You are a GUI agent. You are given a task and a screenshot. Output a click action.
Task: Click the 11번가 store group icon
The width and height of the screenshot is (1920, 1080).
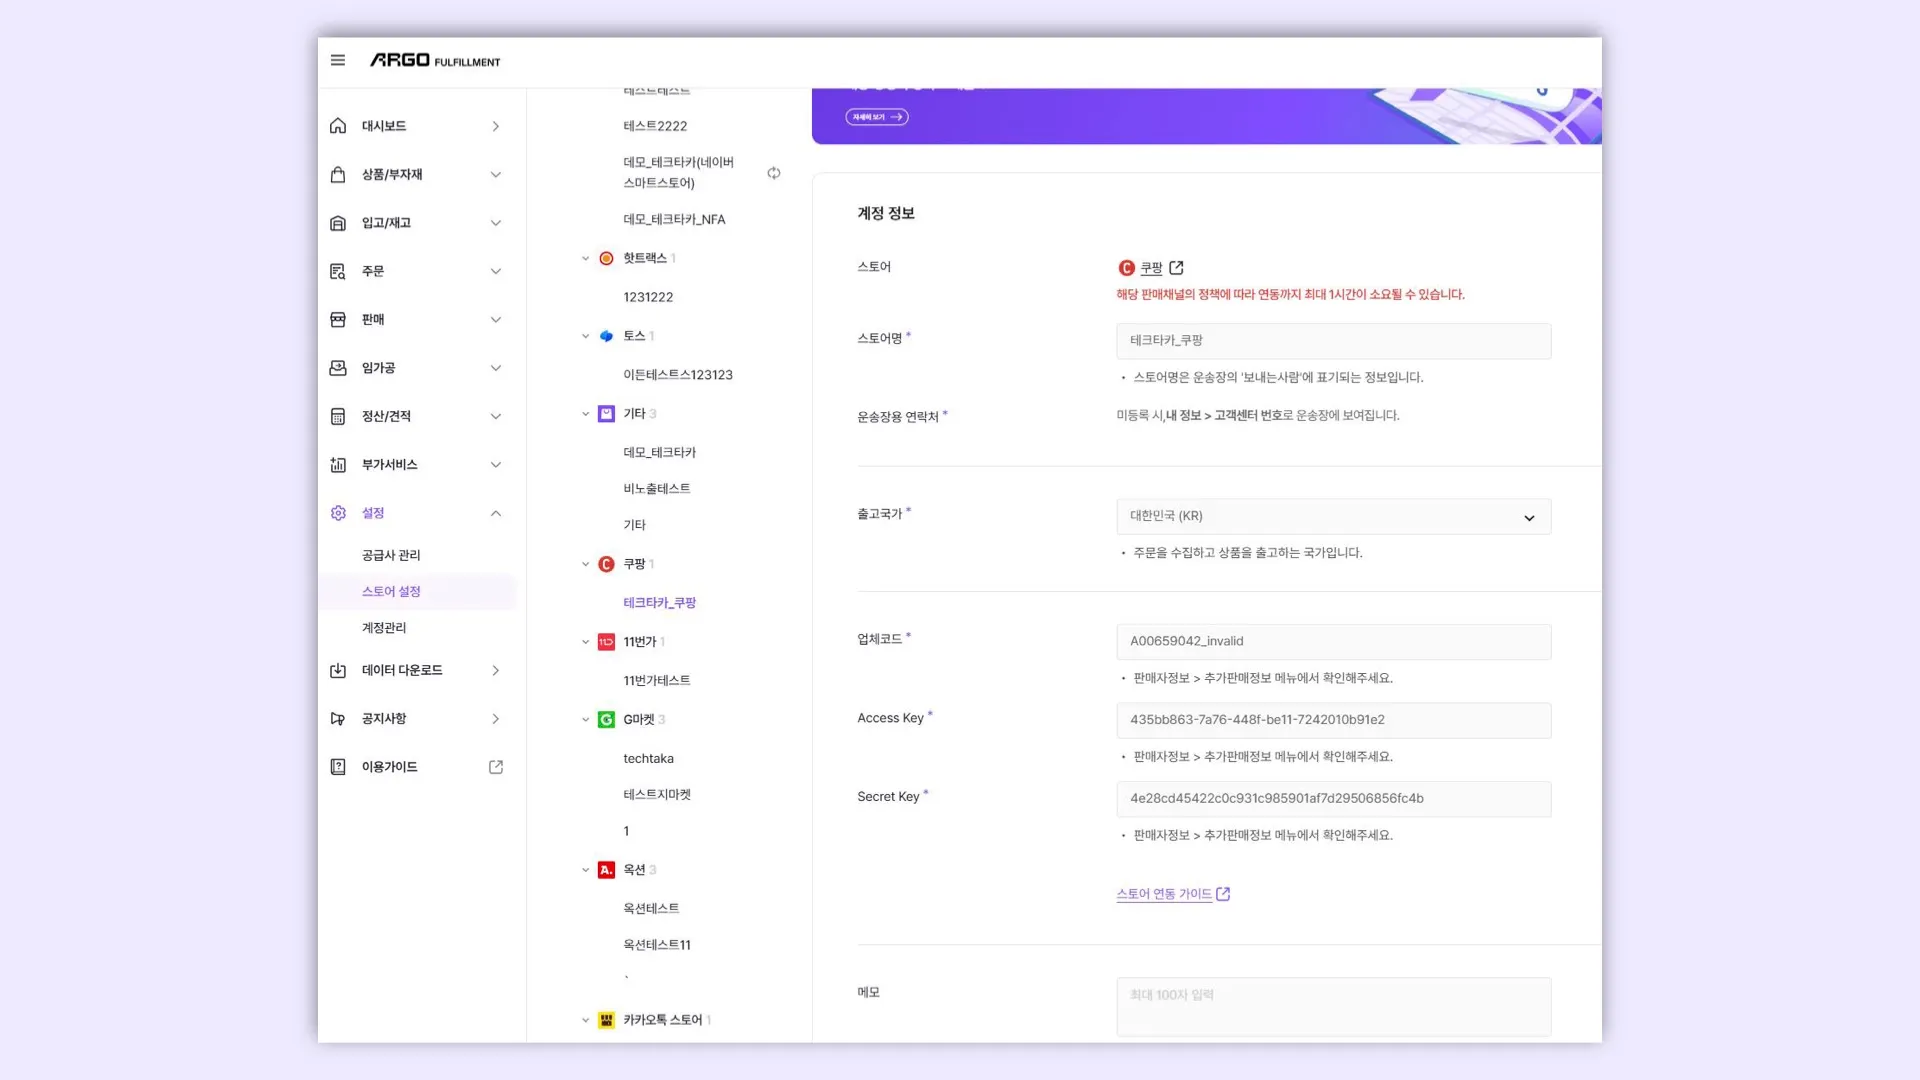[x=606, y=642]
